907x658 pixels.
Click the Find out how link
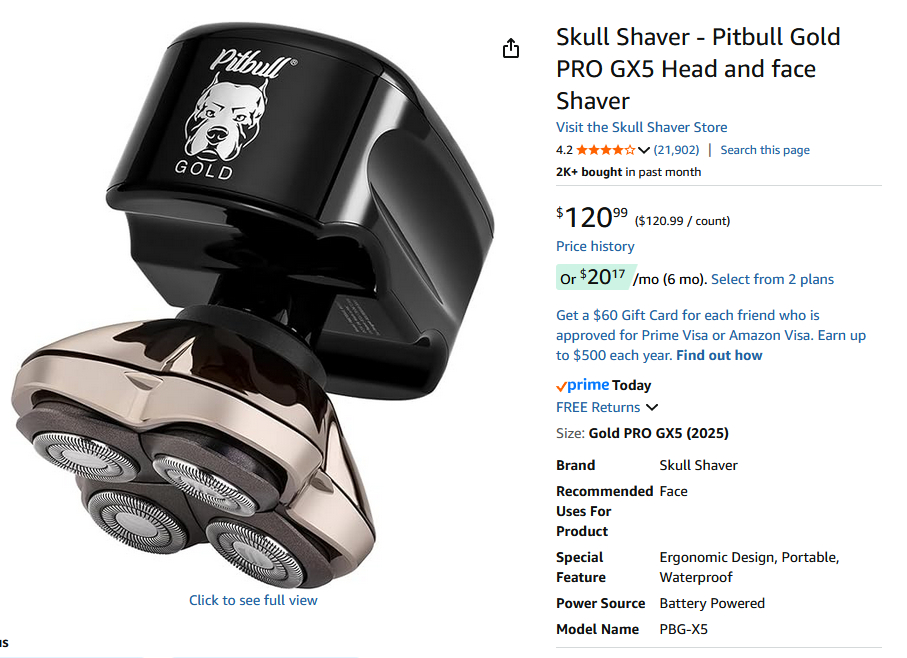[x=719, y=355]
